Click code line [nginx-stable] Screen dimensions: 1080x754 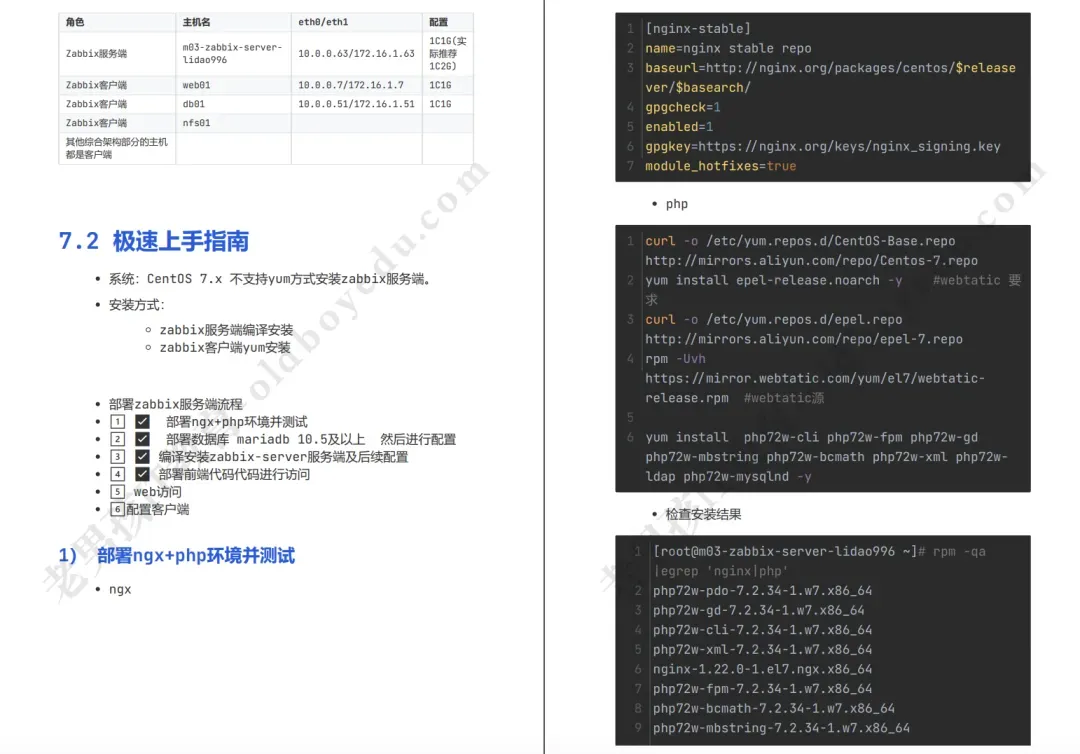pos(698,29)
